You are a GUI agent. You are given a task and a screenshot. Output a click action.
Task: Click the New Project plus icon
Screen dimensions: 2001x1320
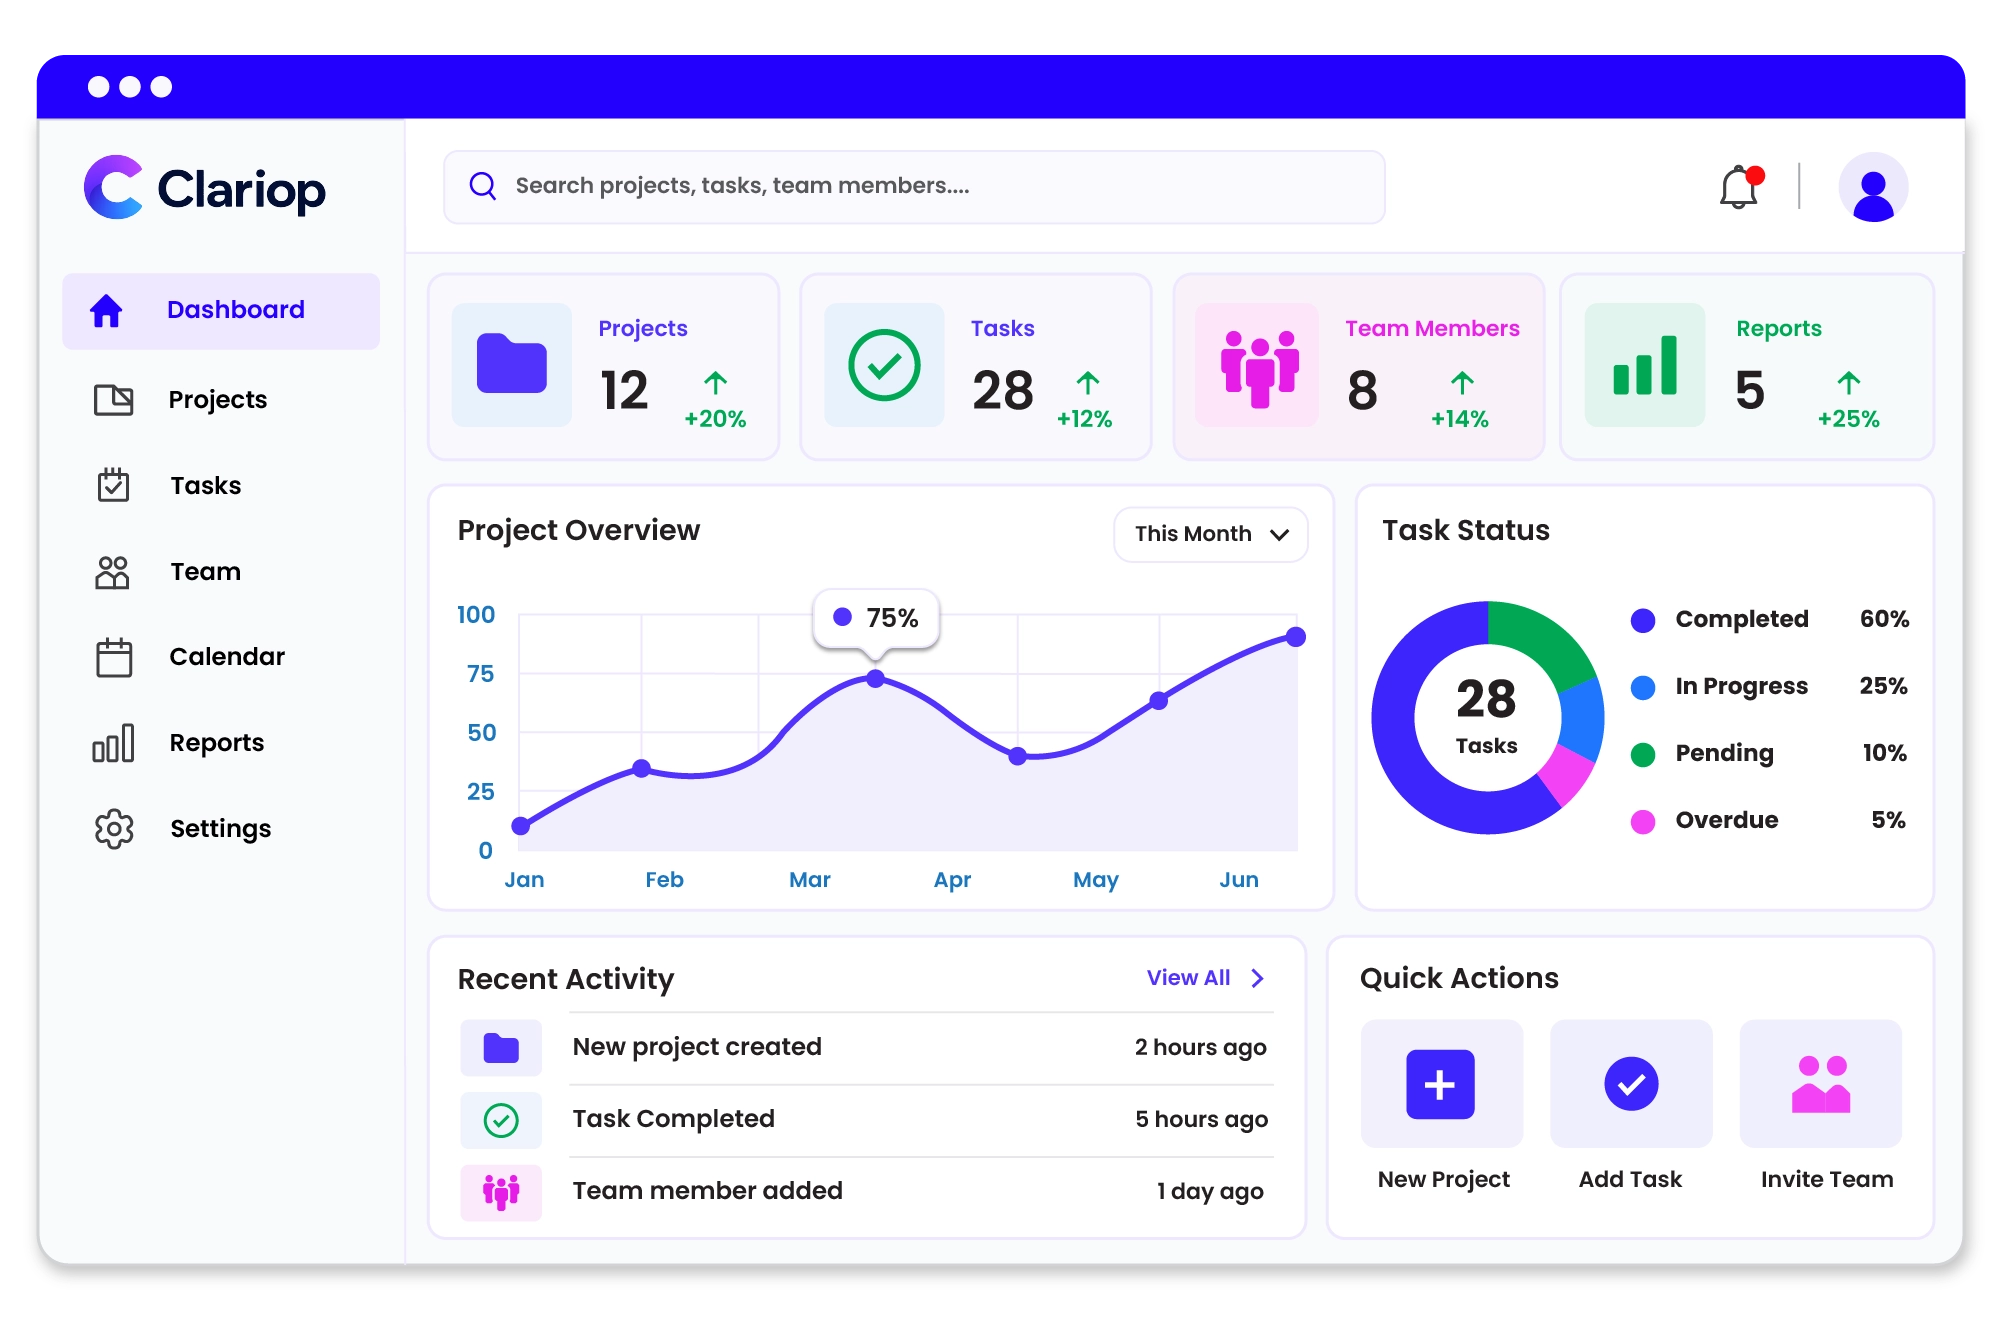(1440, 1084)
